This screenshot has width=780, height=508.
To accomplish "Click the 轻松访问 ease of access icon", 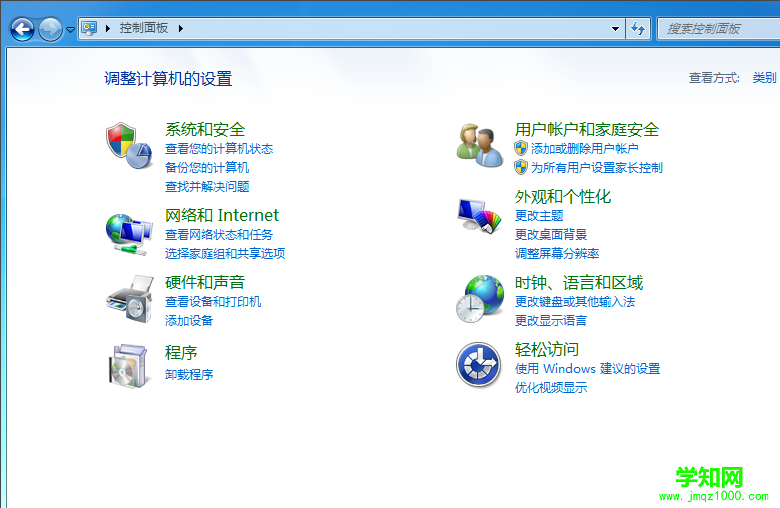I will [x=479, y=365].
